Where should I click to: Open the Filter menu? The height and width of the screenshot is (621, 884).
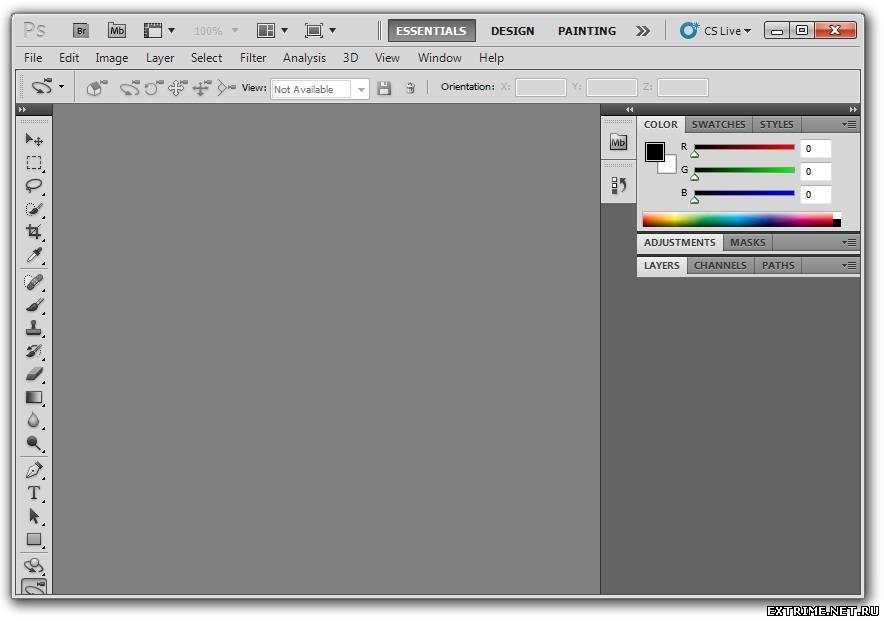[x=253, y=58]
